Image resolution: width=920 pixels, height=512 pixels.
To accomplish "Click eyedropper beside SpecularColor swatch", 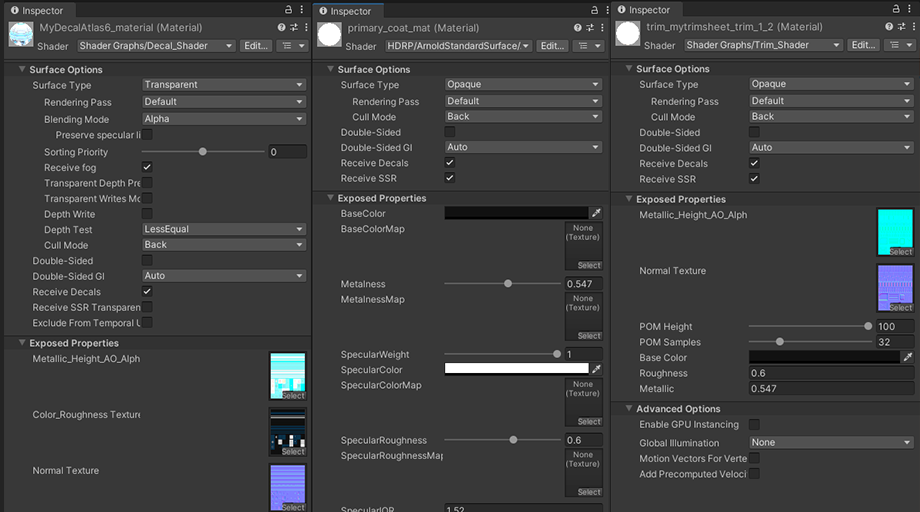I will point(597,369).
